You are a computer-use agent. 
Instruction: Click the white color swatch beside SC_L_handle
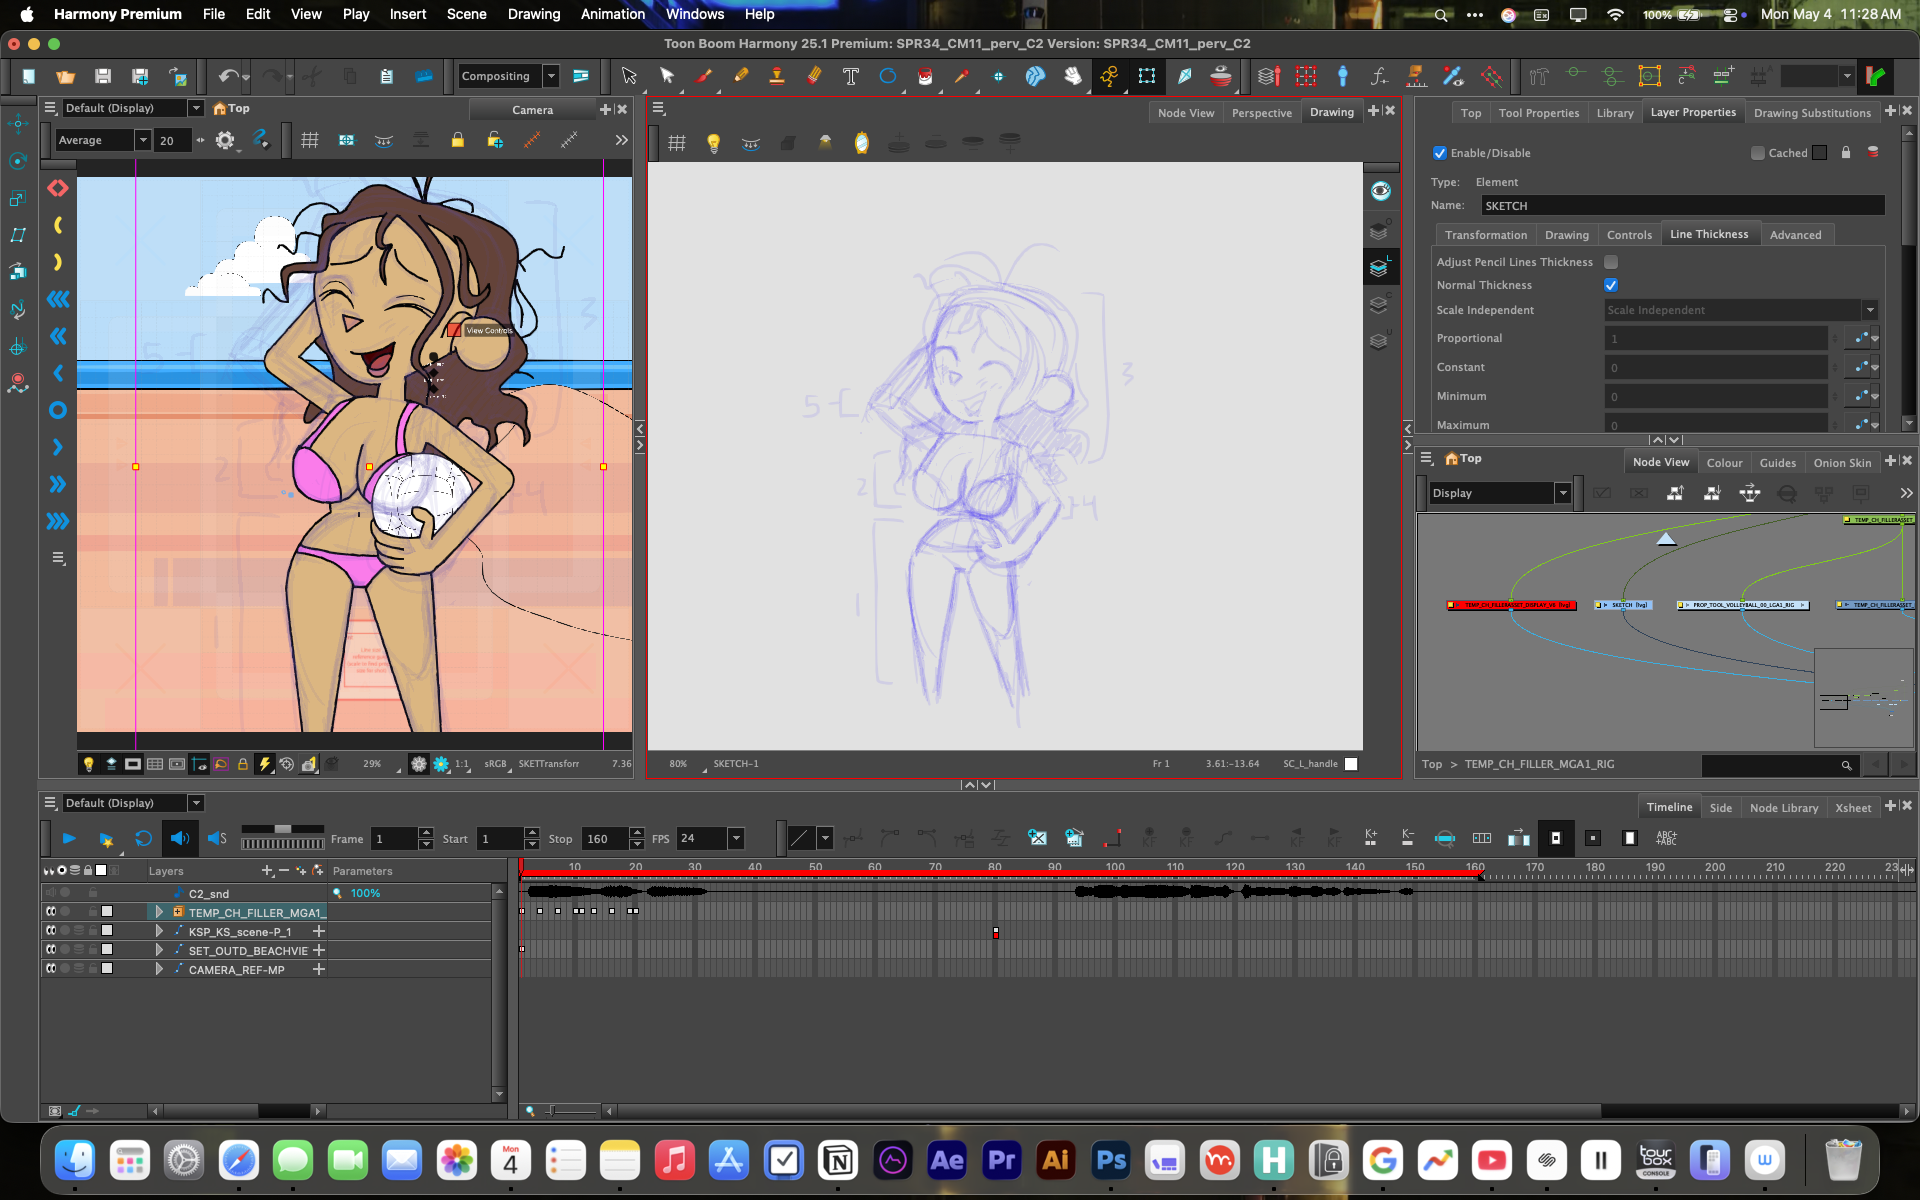[1351, 764]
